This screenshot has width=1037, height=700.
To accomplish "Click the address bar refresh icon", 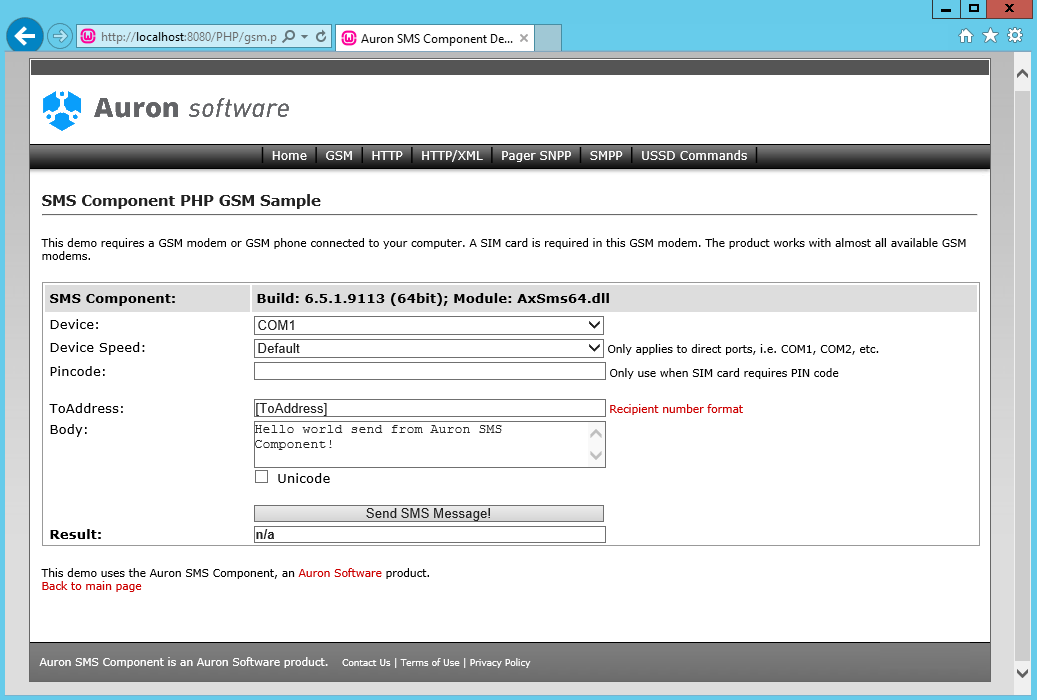I will (x=321, y=36).
